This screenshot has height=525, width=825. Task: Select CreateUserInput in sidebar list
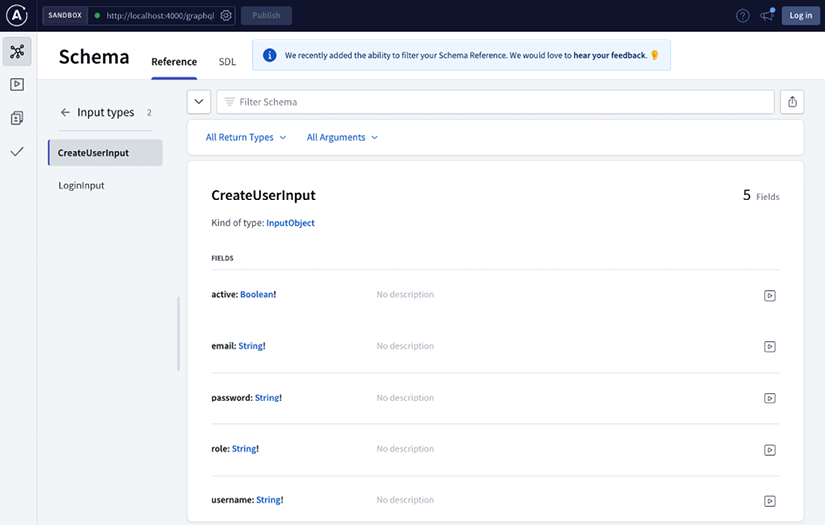105,153
